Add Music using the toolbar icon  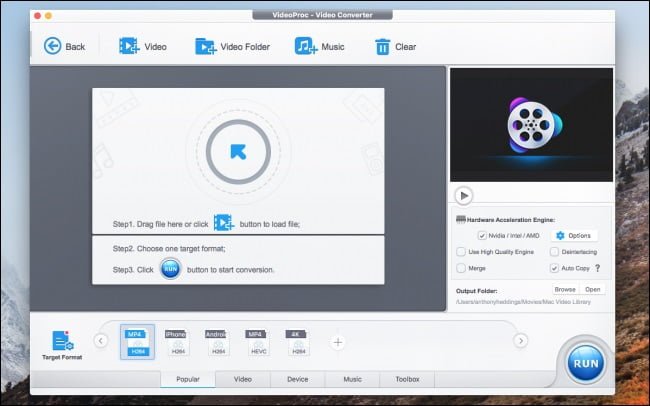305,46
